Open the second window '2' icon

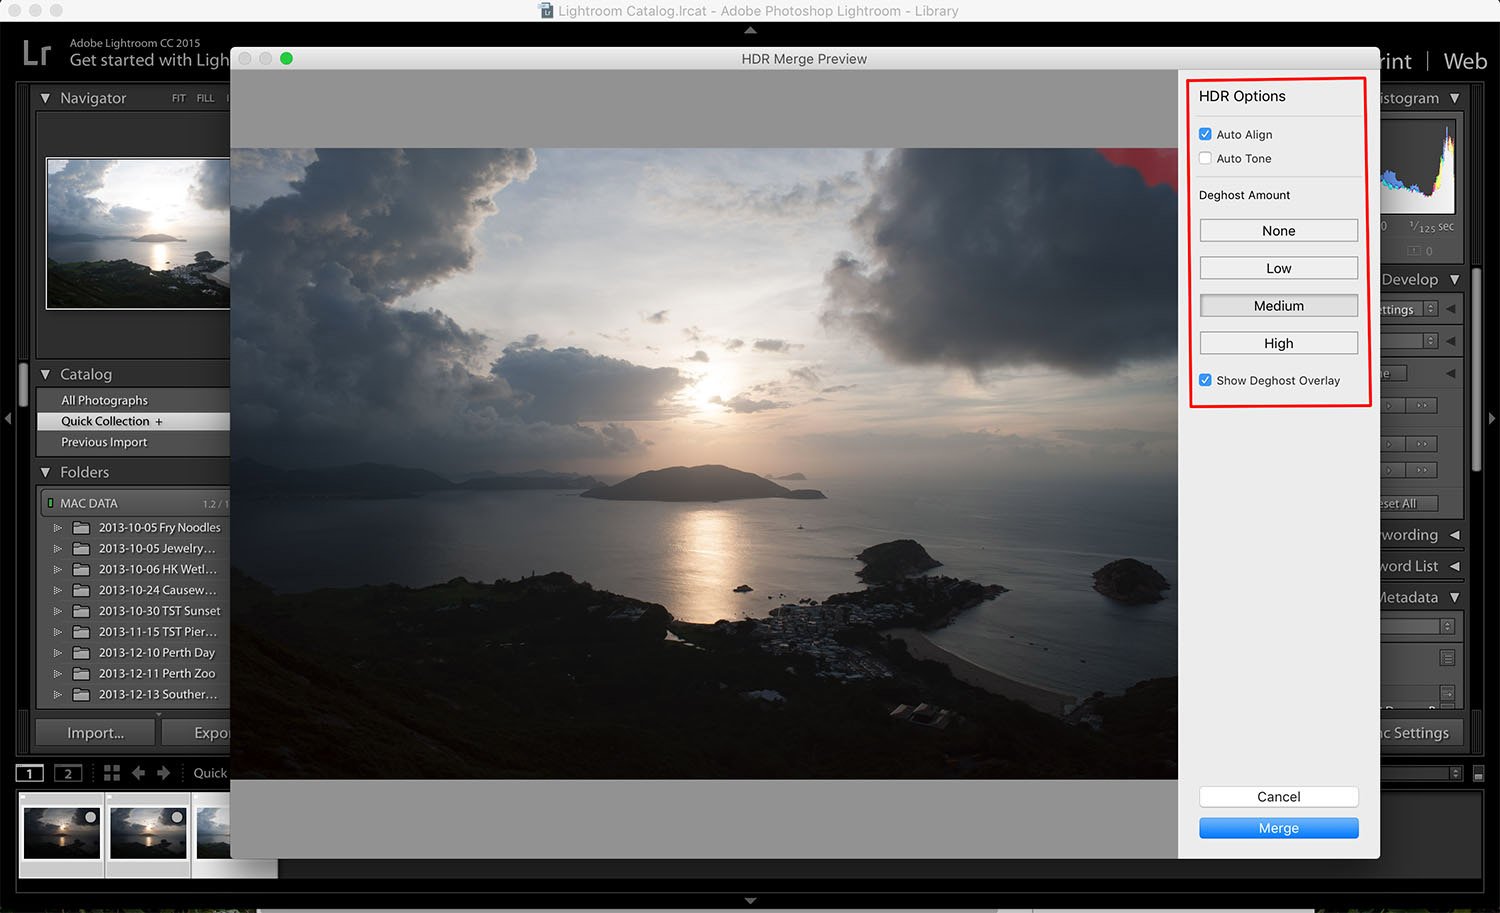67,773
